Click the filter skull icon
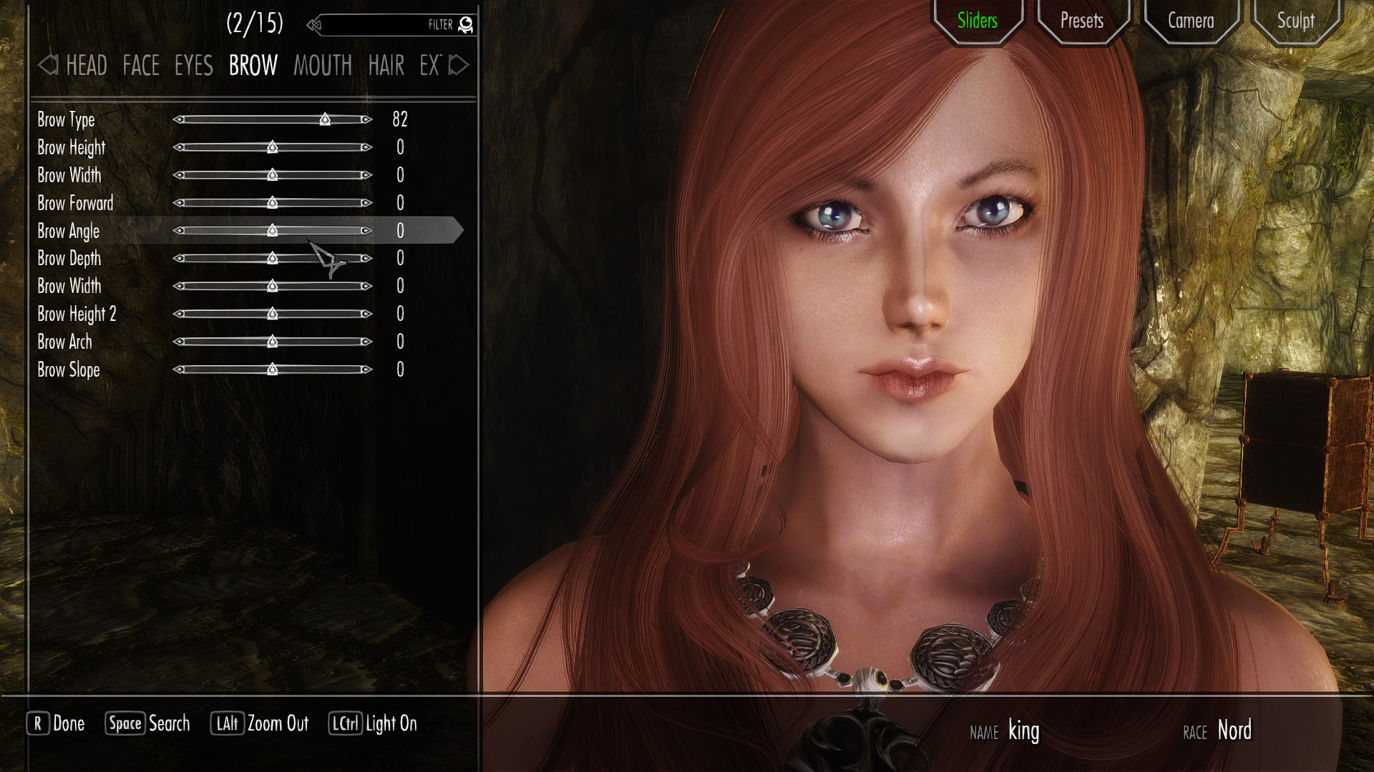1374x772 pixels. (465, 25)
